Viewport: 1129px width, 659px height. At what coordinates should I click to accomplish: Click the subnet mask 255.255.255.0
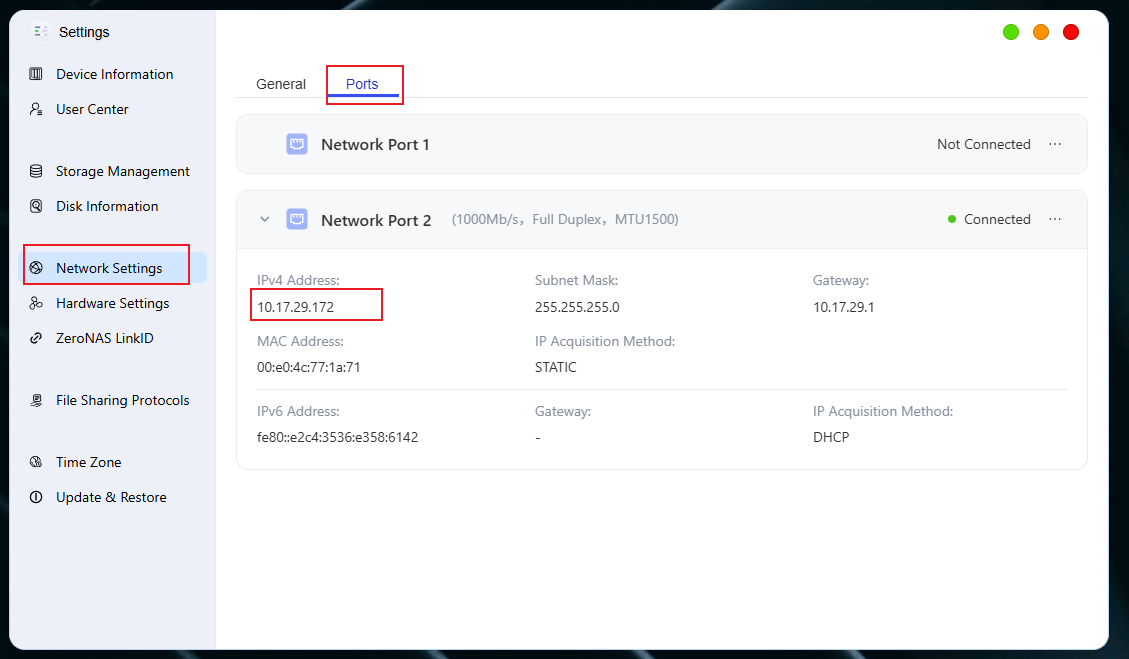pyautogui.click(x=577, y=307)
